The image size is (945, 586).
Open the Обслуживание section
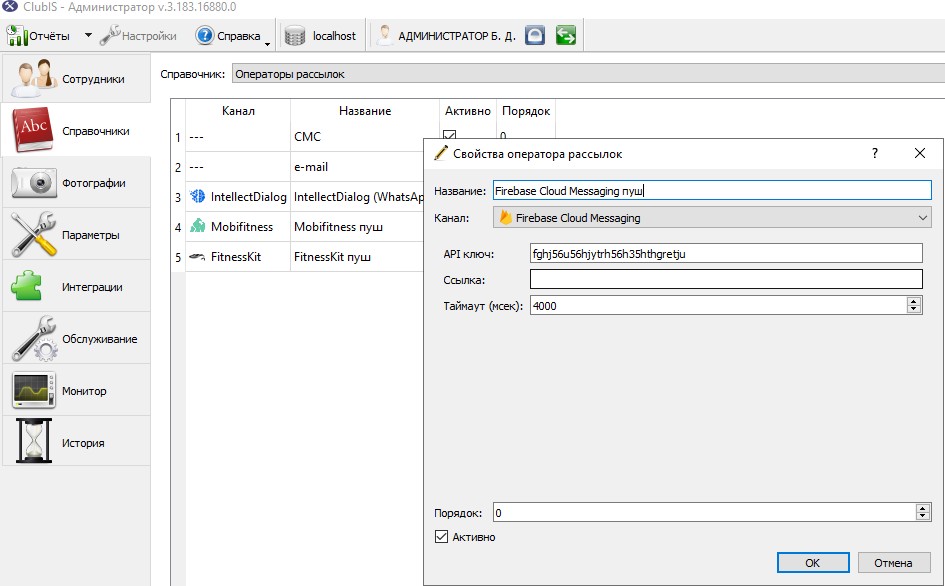click(77, 338)
